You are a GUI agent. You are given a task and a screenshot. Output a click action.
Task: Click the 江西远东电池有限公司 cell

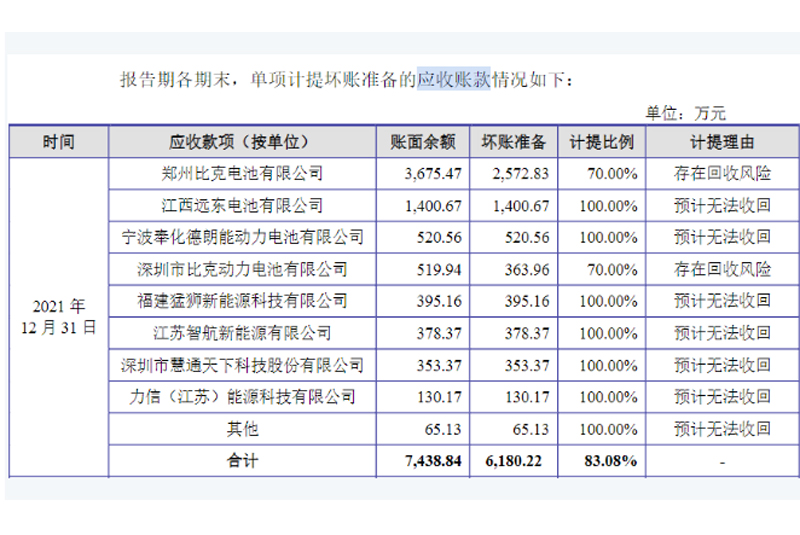tap(242, 205)
